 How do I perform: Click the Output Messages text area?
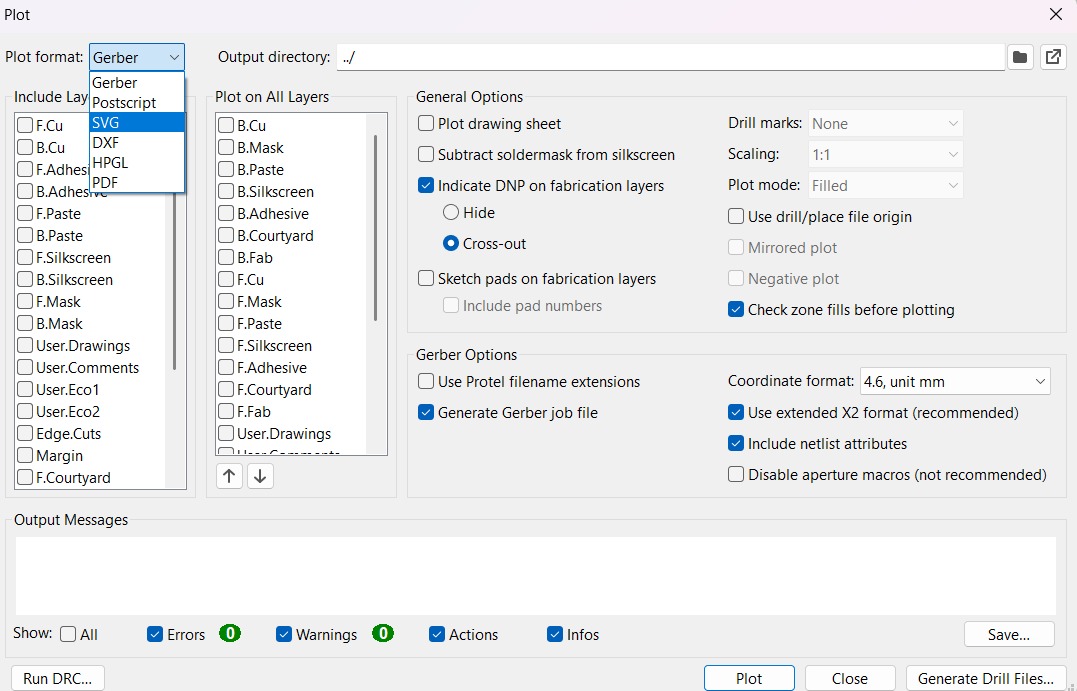[x=536, y=576]
